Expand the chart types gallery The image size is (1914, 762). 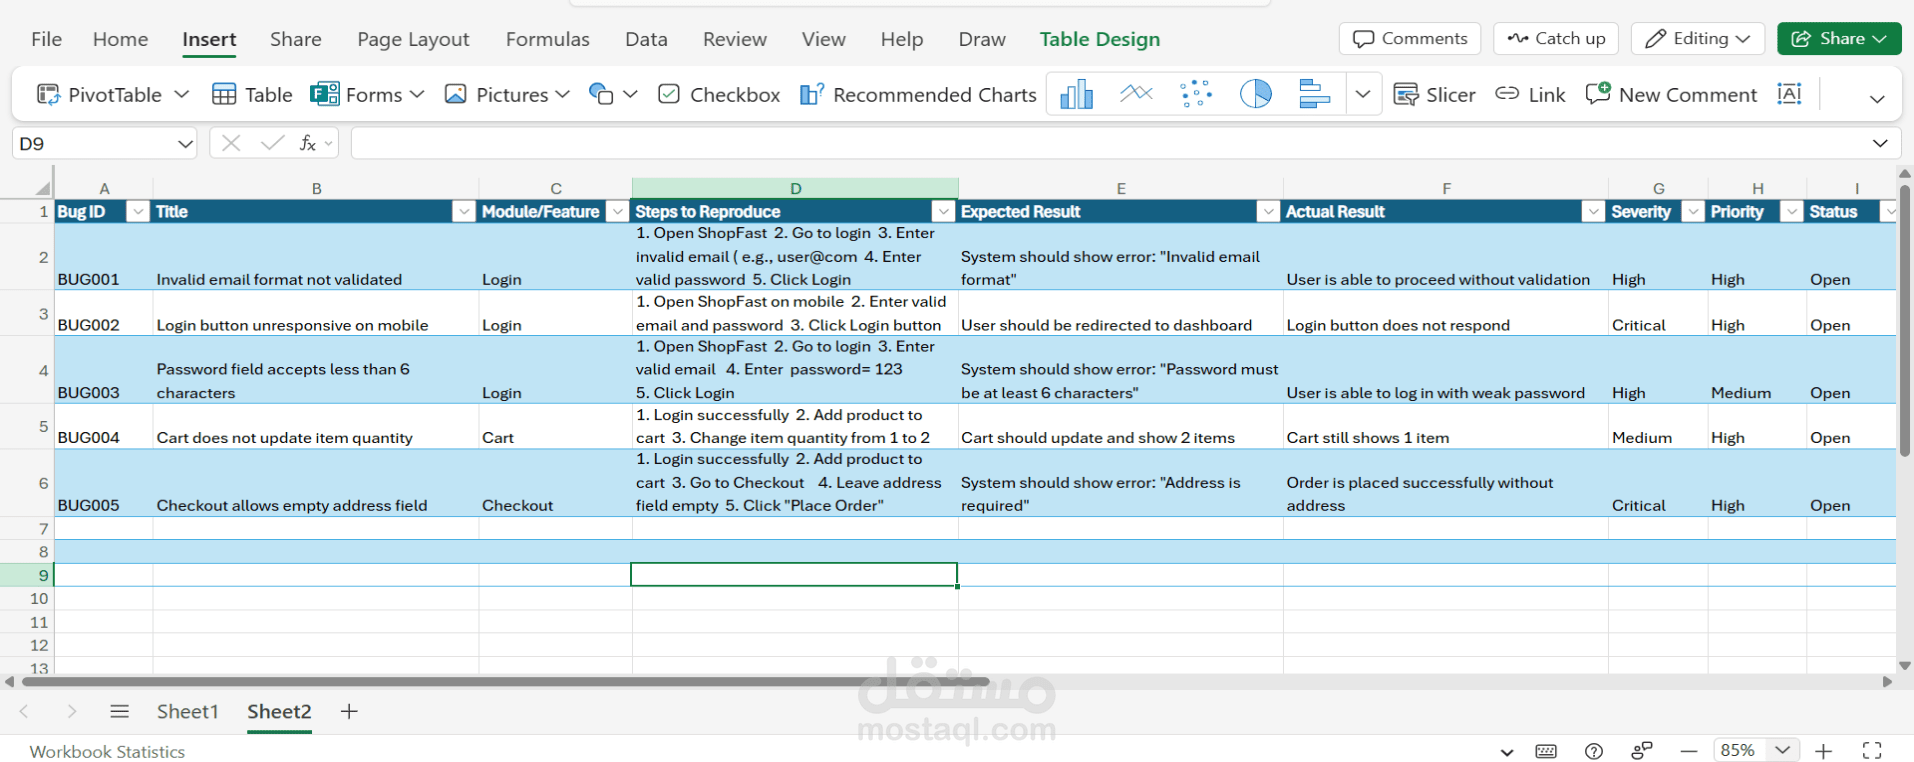(1363, 94)
